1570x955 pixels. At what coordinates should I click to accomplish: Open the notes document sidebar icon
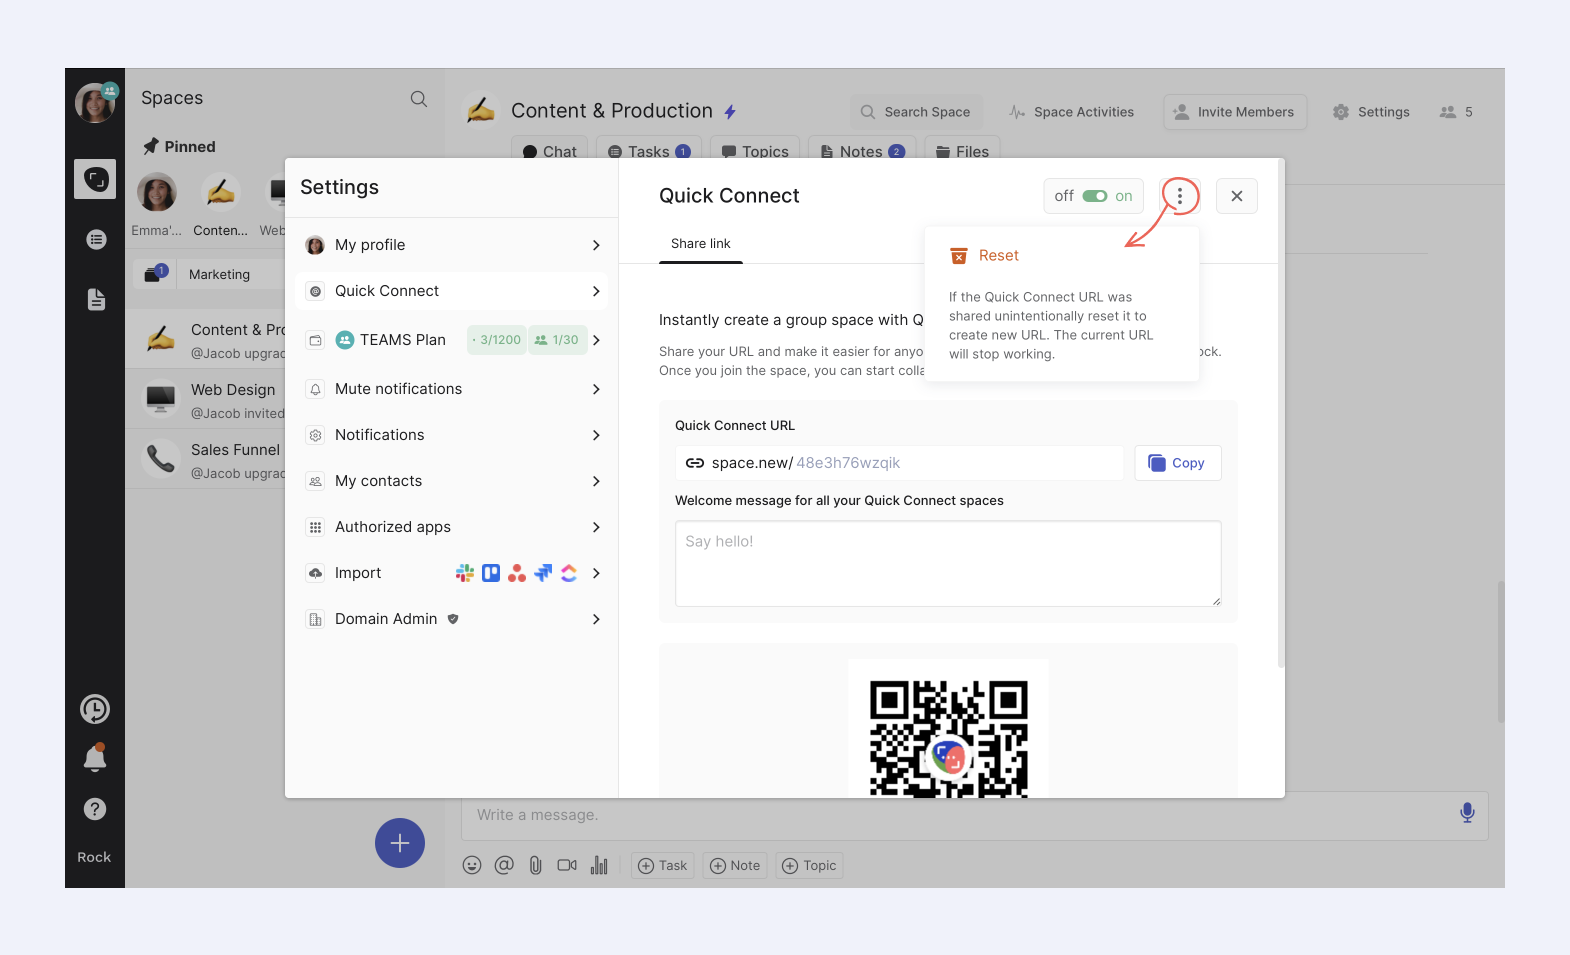coord(96,299)
